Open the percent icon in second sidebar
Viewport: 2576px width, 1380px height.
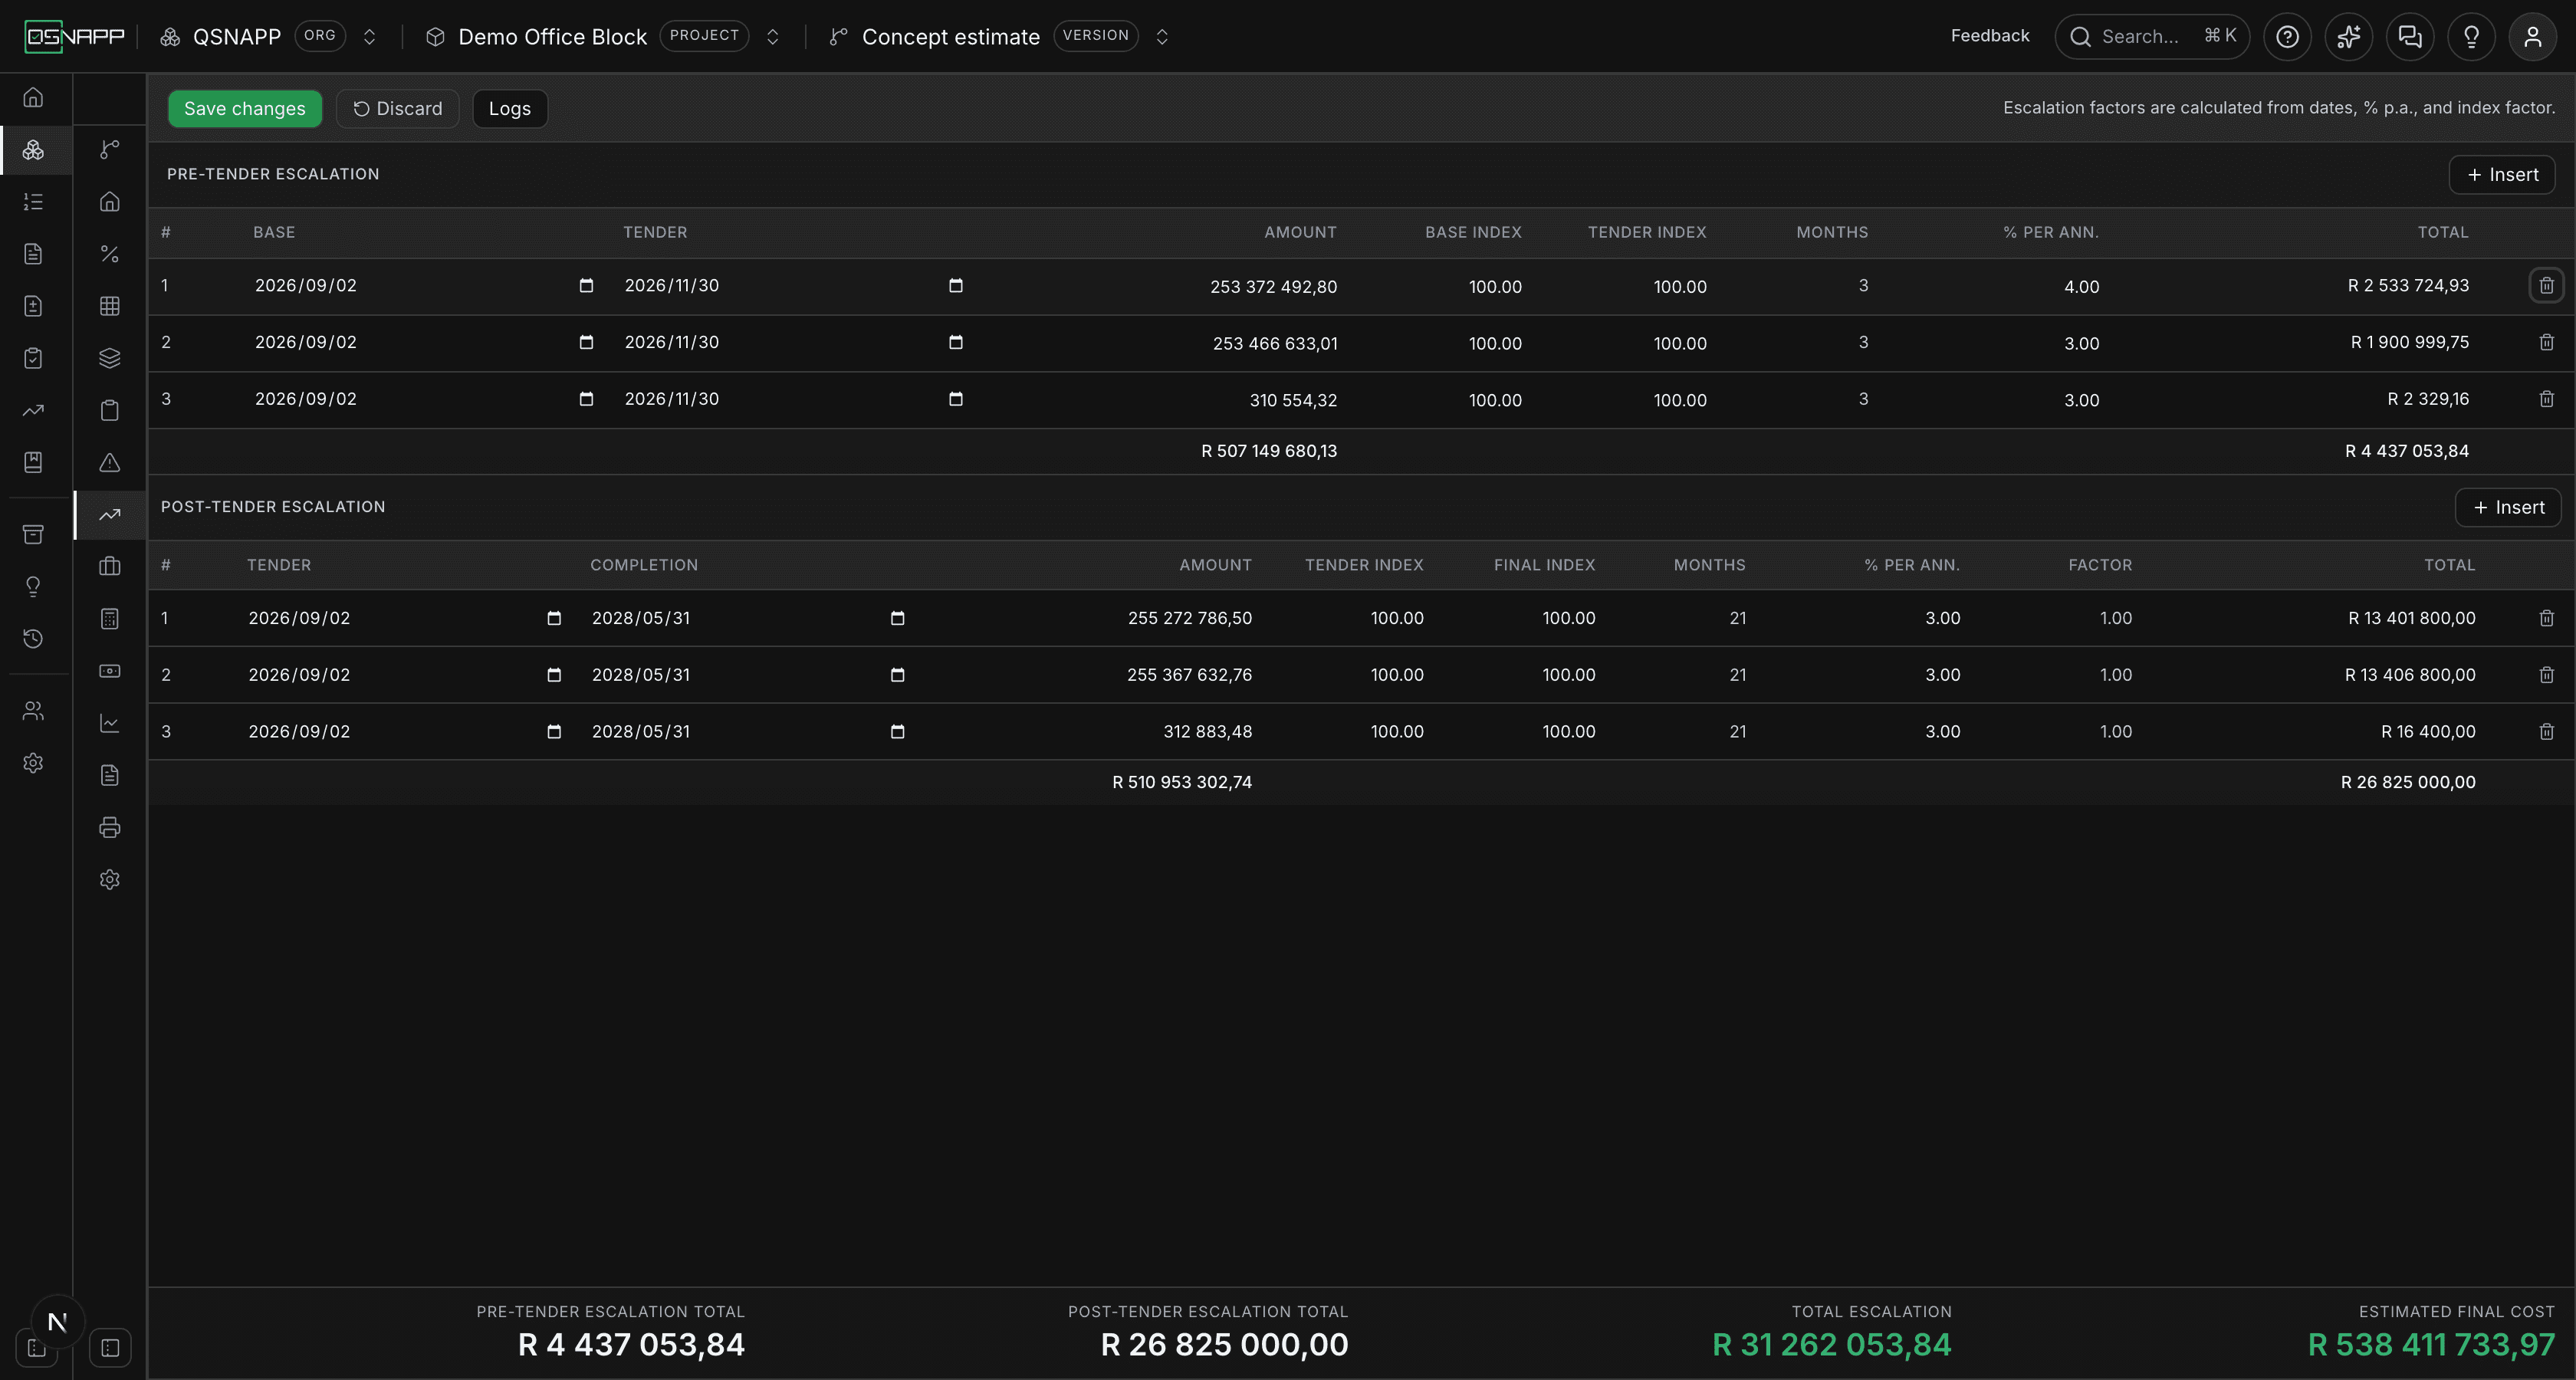110,254
